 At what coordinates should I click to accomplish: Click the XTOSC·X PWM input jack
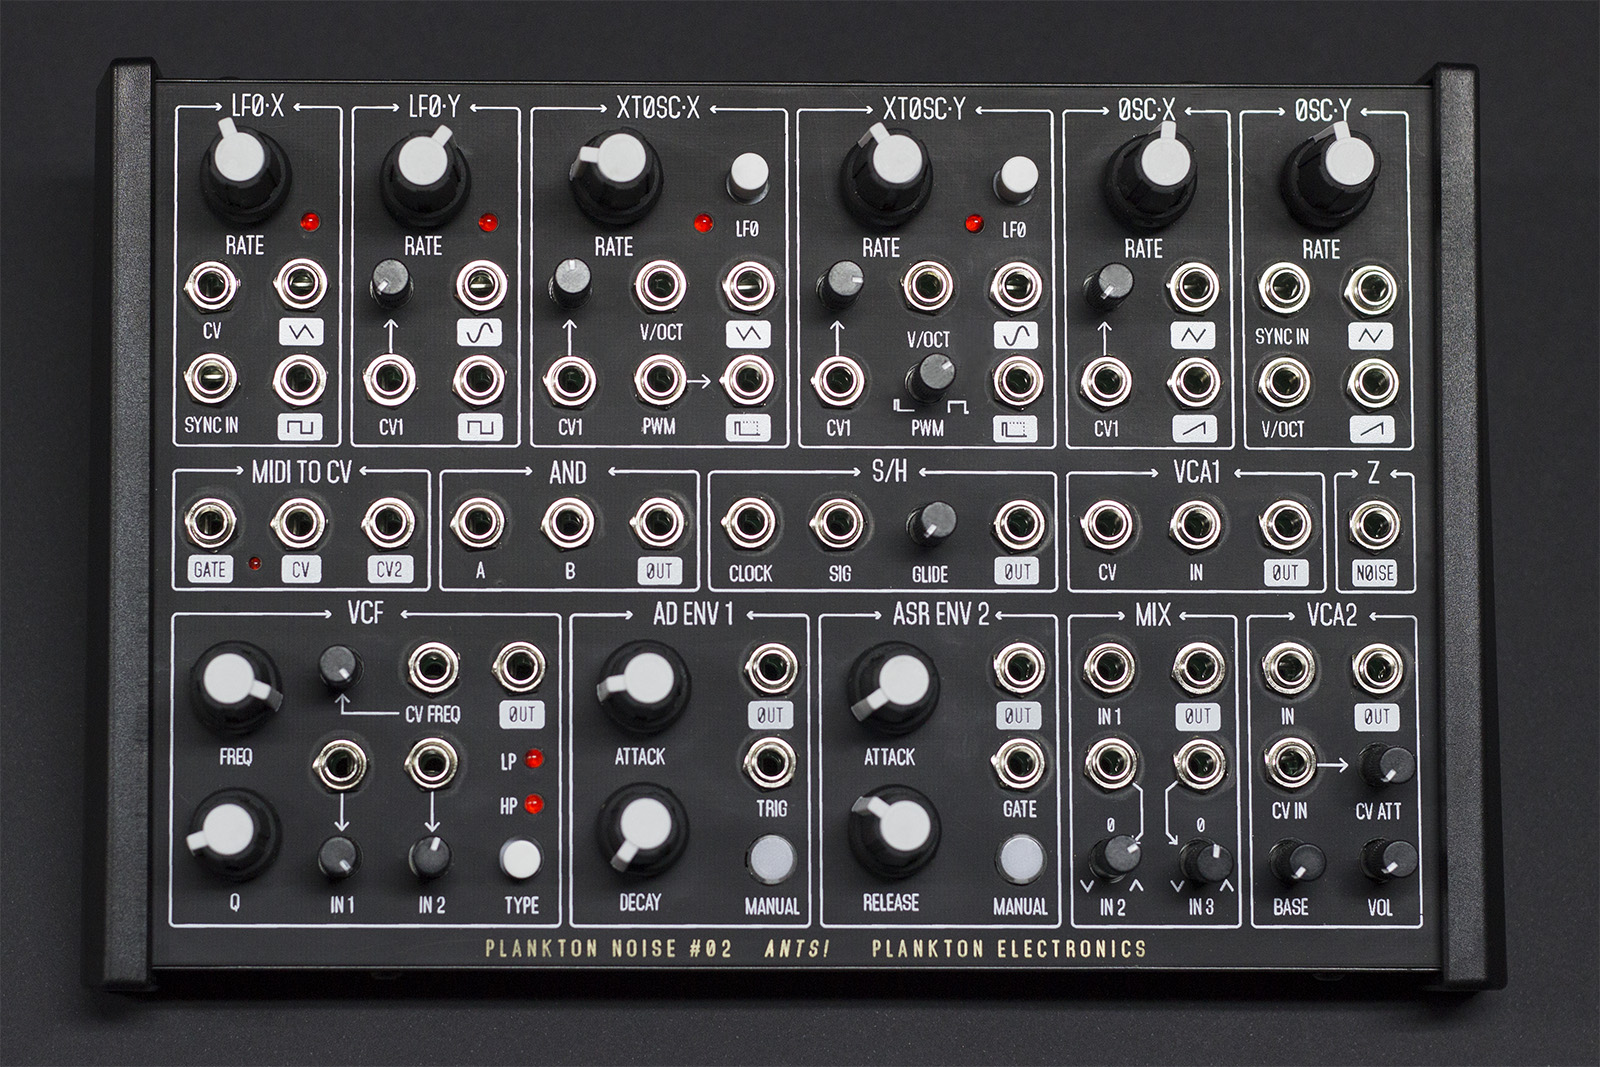pos(659,381)
